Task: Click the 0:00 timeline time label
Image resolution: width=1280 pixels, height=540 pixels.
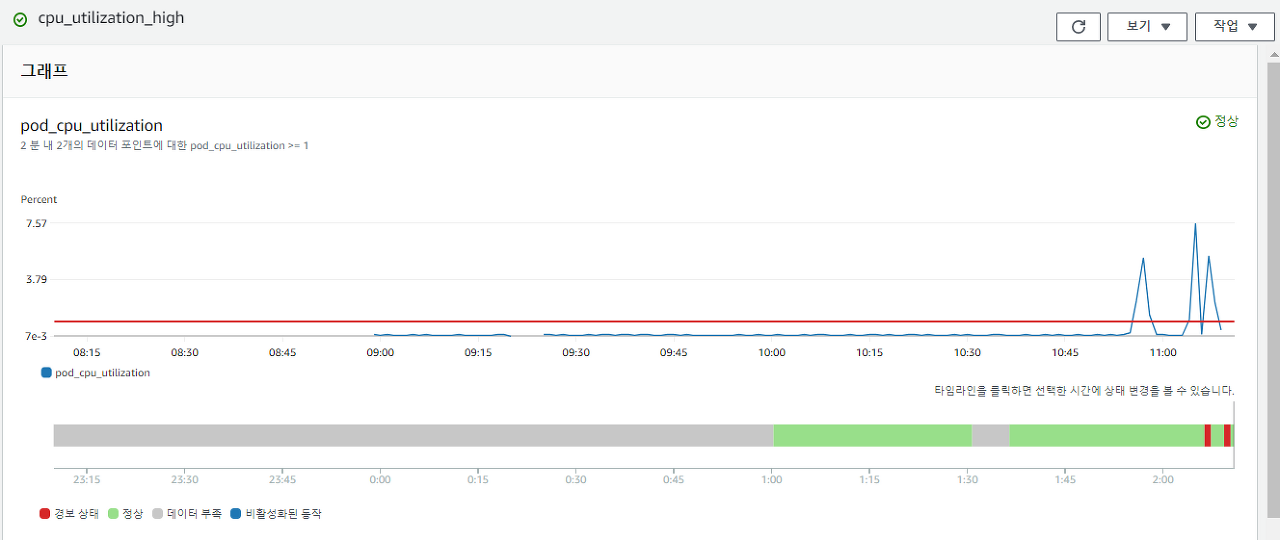Action: pyautogui.click(x=380, y=480)
